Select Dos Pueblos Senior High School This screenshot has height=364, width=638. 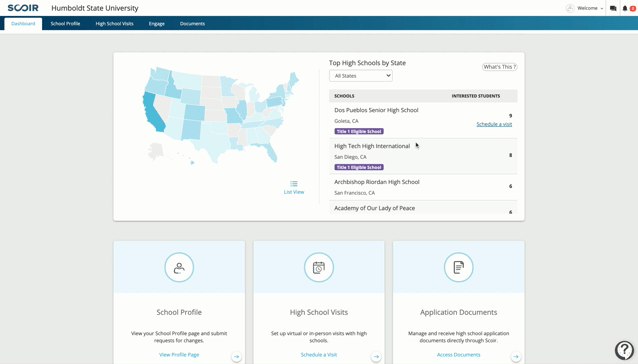376,110
